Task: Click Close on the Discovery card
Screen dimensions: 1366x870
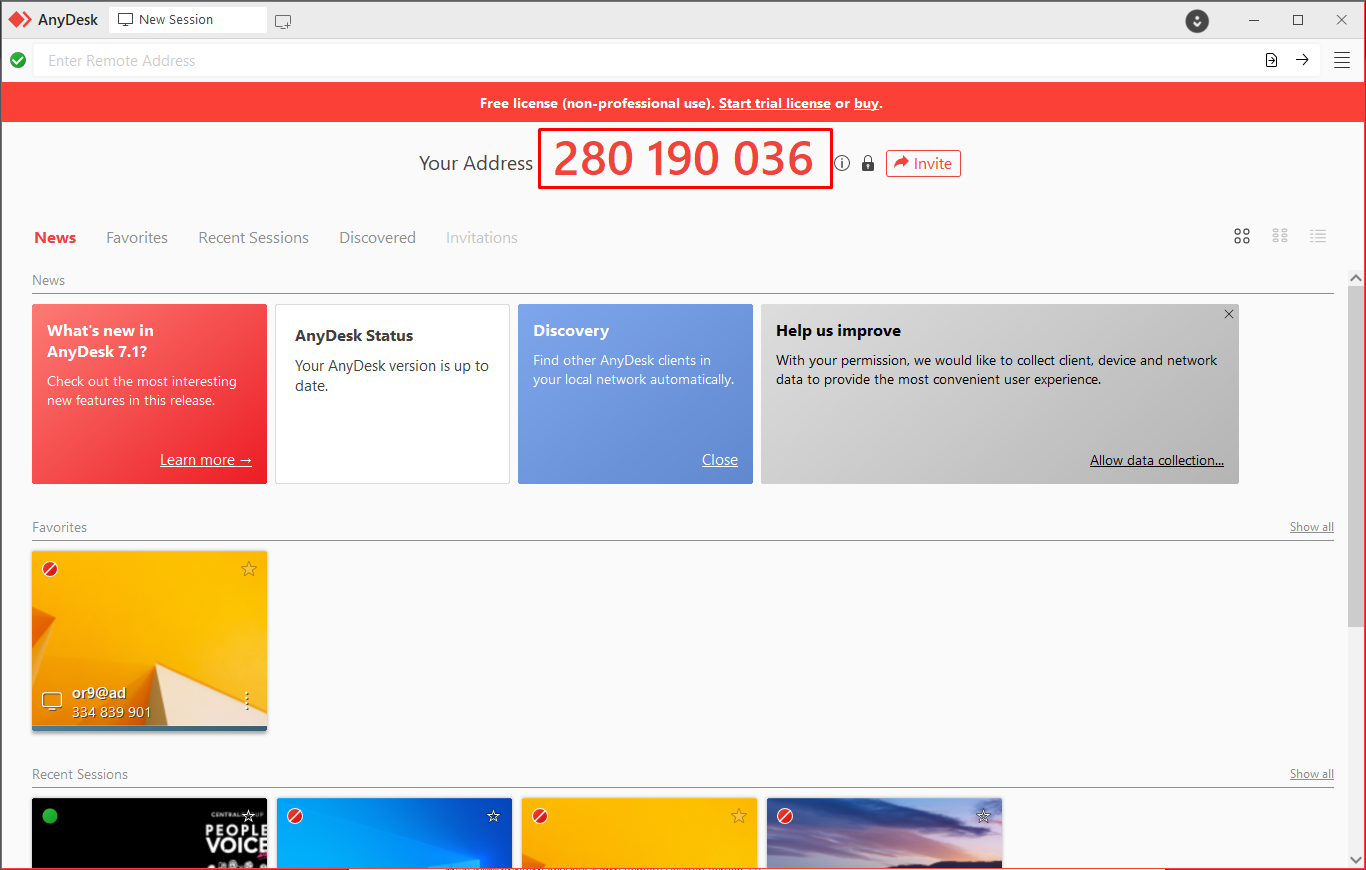Action: pyautogui.click(x=720, y=460)
